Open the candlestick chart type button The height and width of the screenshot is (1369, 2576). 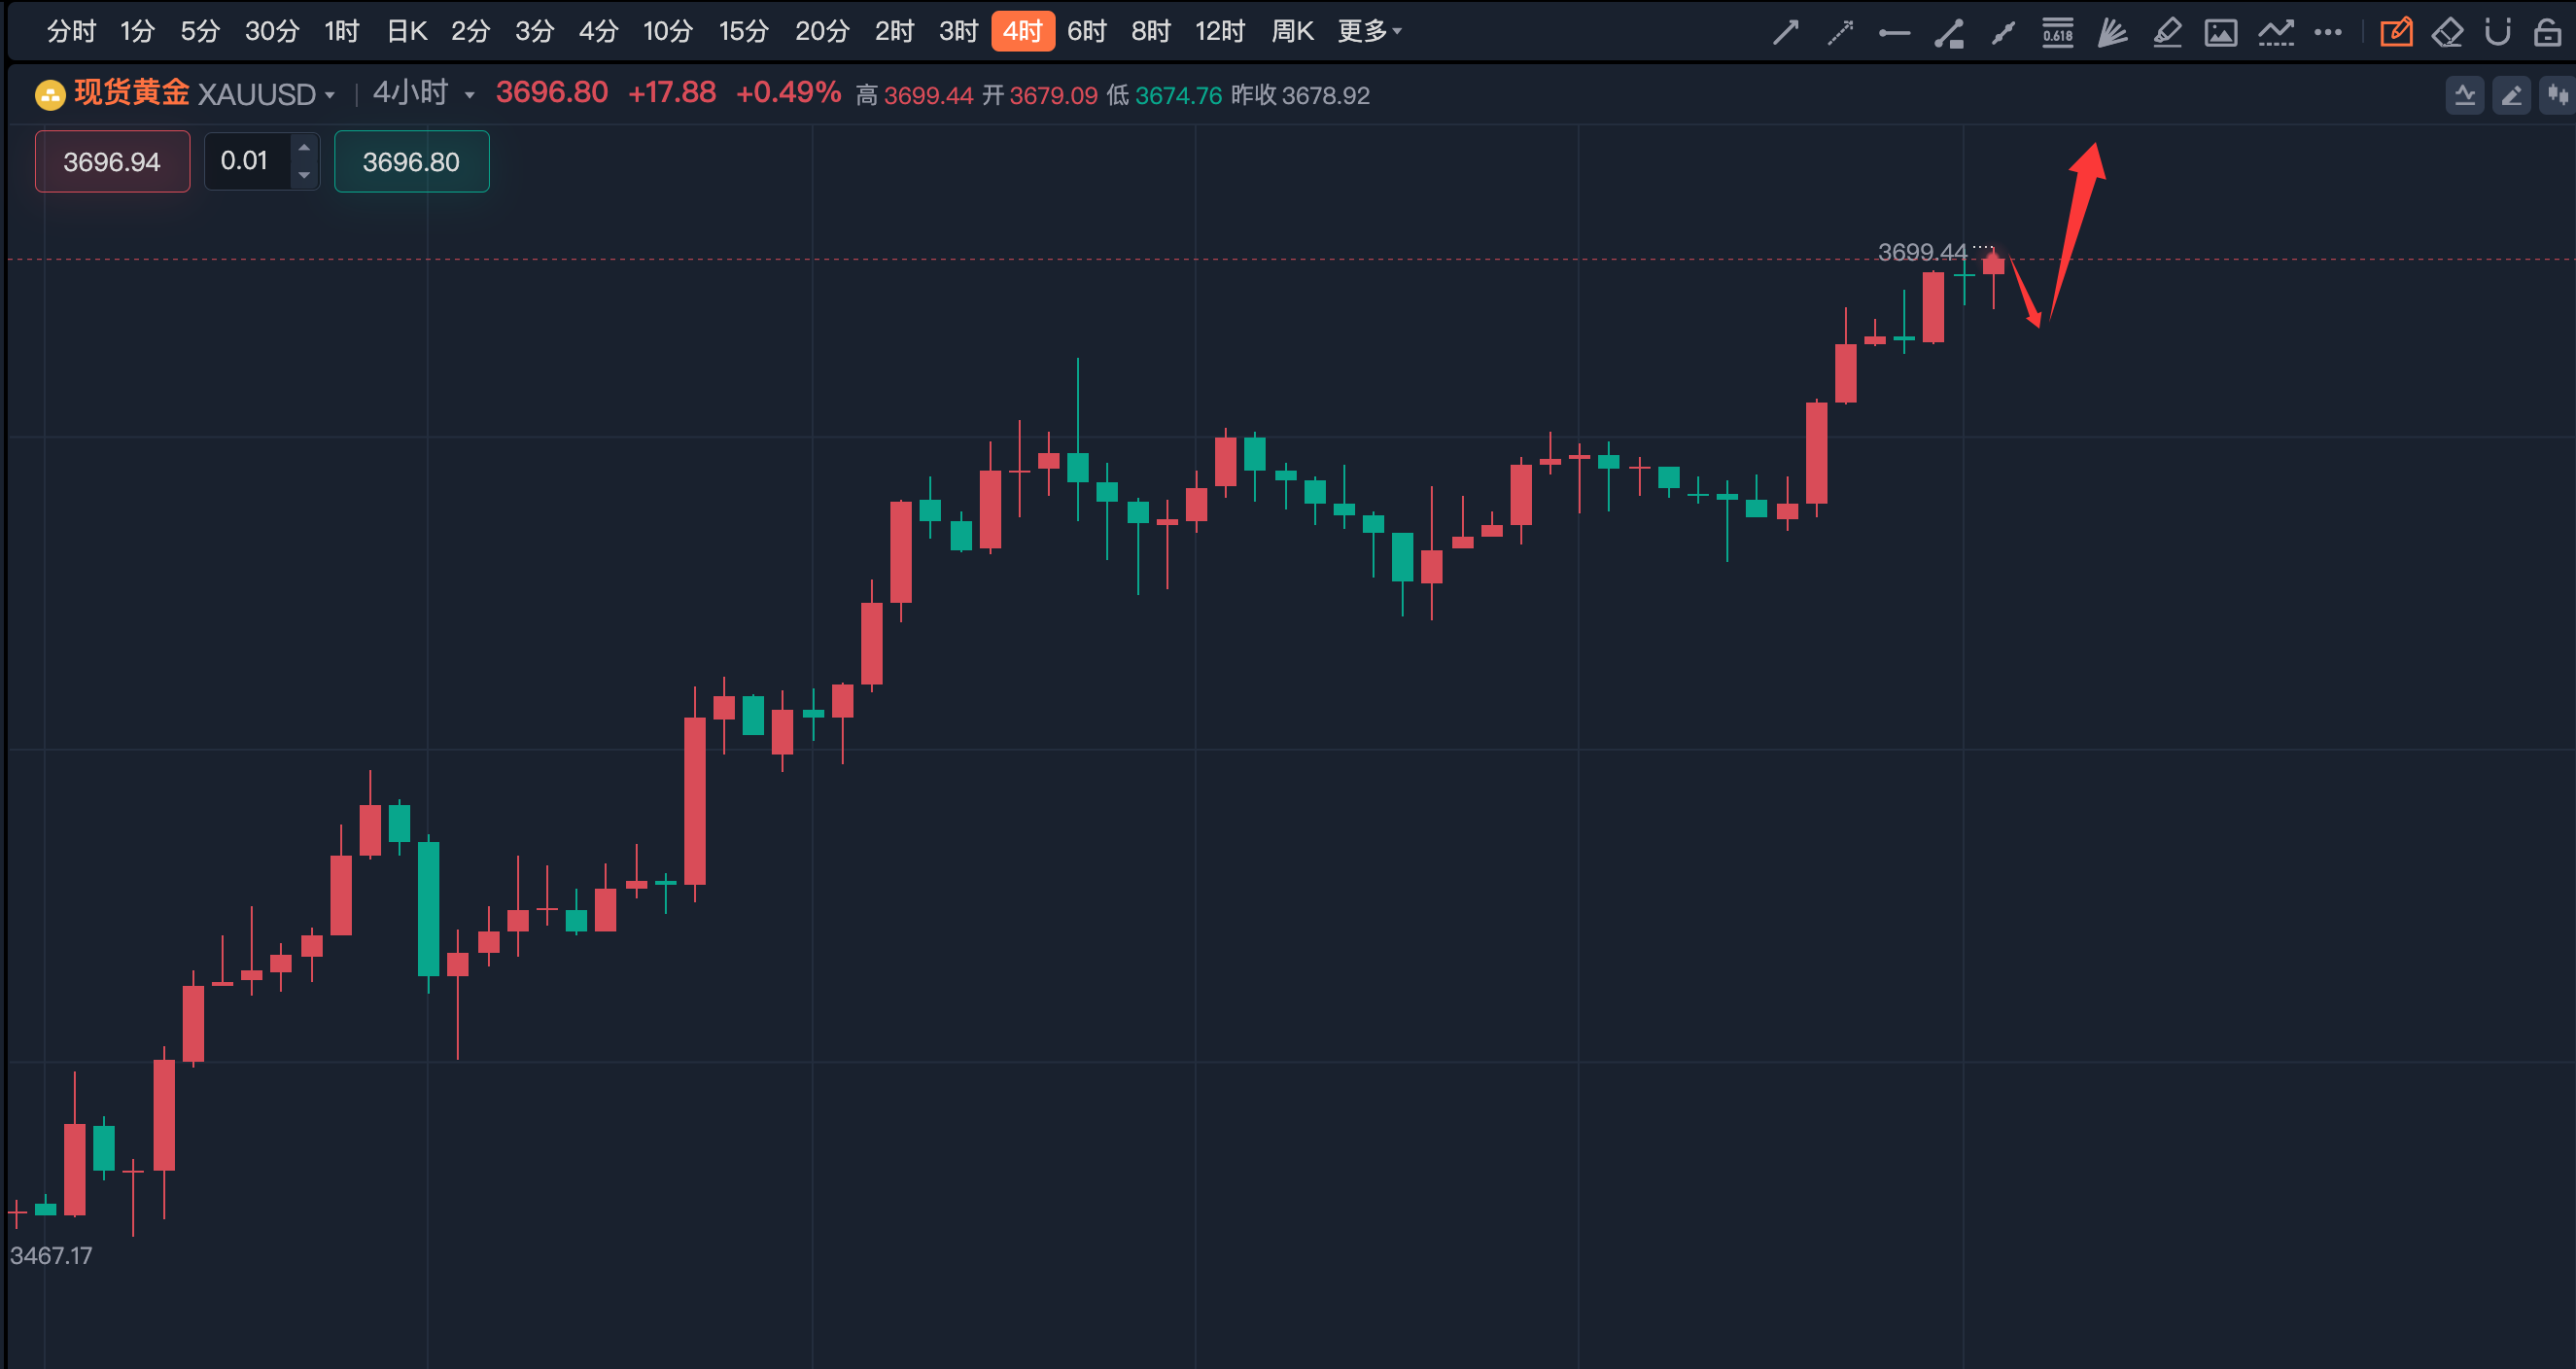(2558, 95)
